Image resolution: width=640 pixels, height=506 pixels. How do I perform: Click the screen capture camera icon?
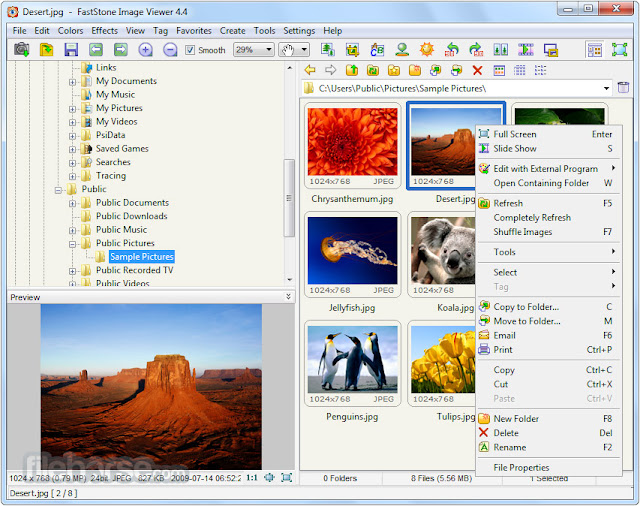pyautogui.click(x=22, y=50)
